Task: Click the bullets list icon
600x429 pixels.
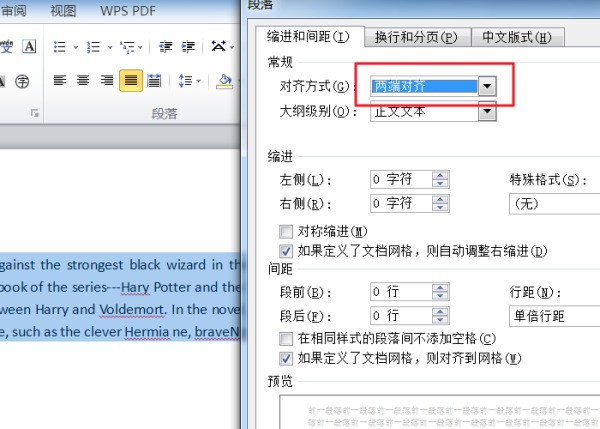Action: pos(59,47)
